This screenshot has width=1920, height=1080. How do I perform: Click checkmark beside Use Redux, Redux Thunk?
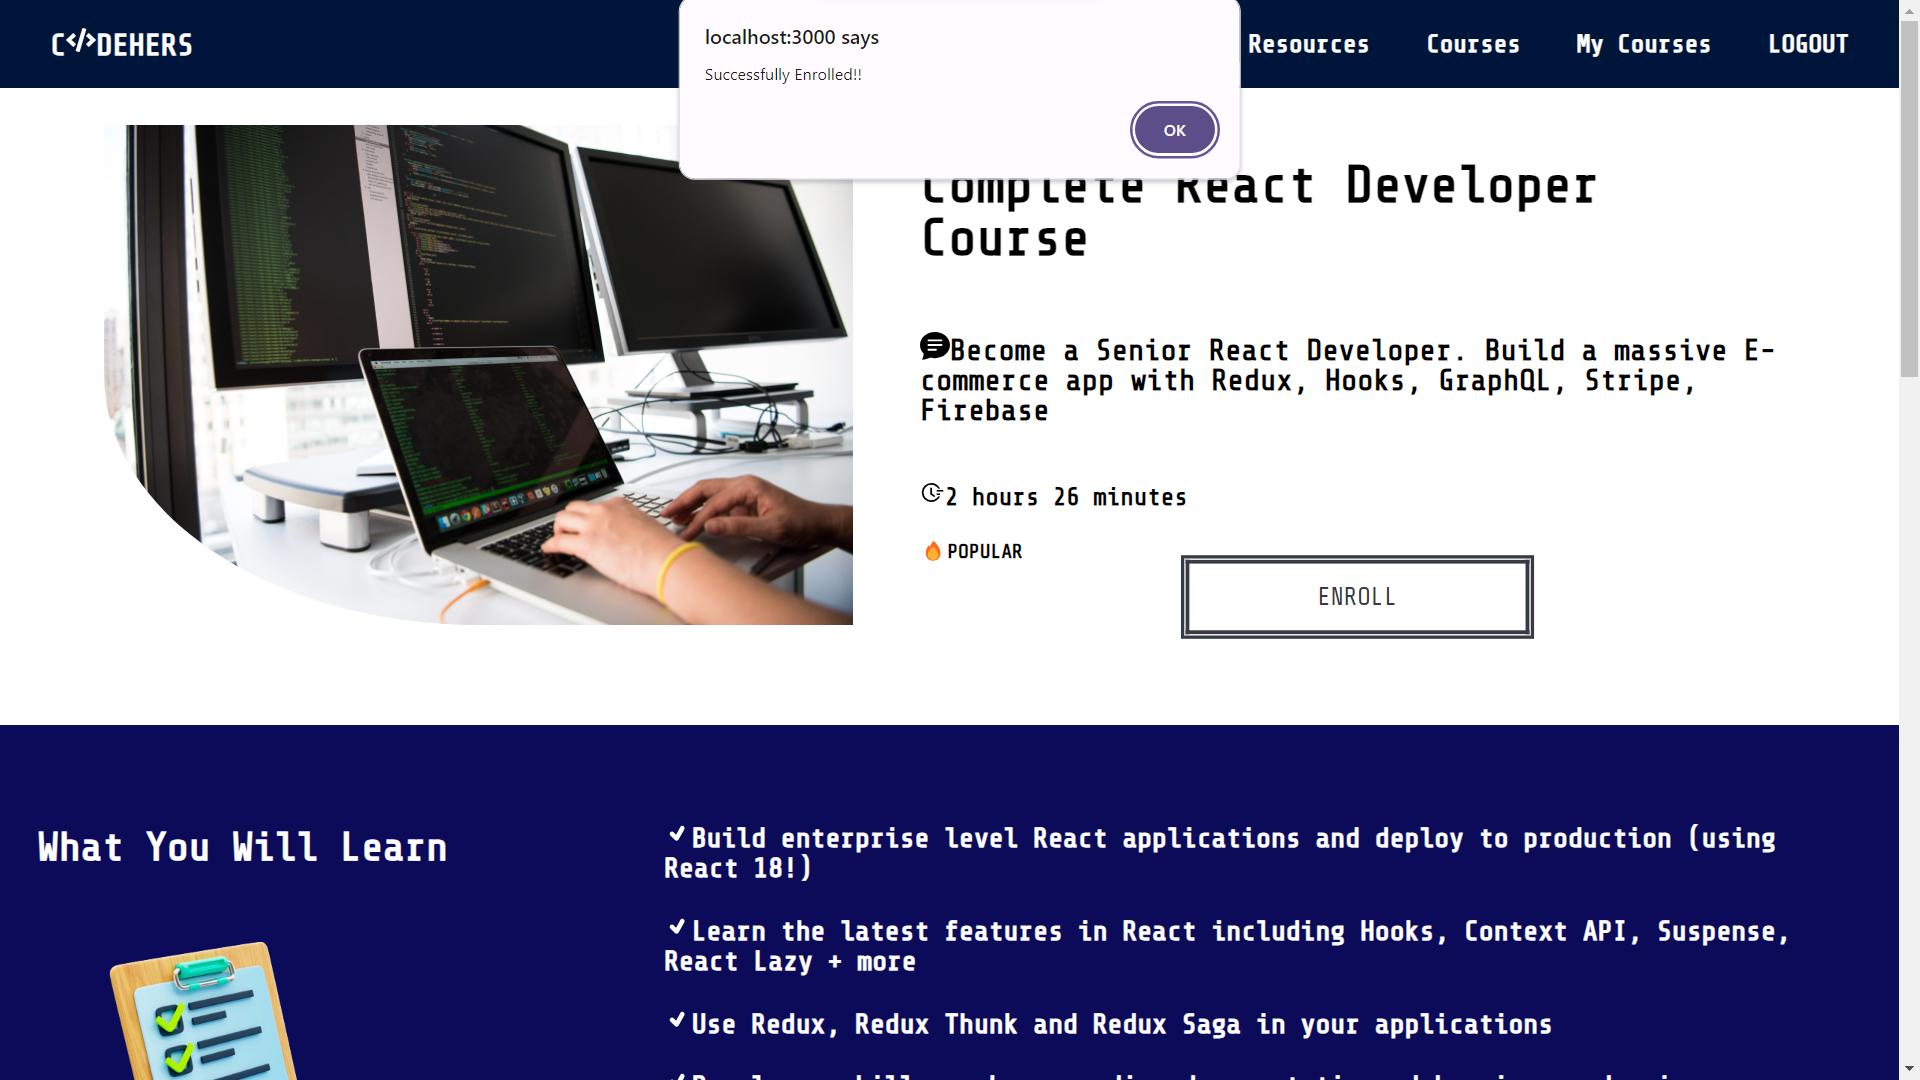coord(677,1020)
